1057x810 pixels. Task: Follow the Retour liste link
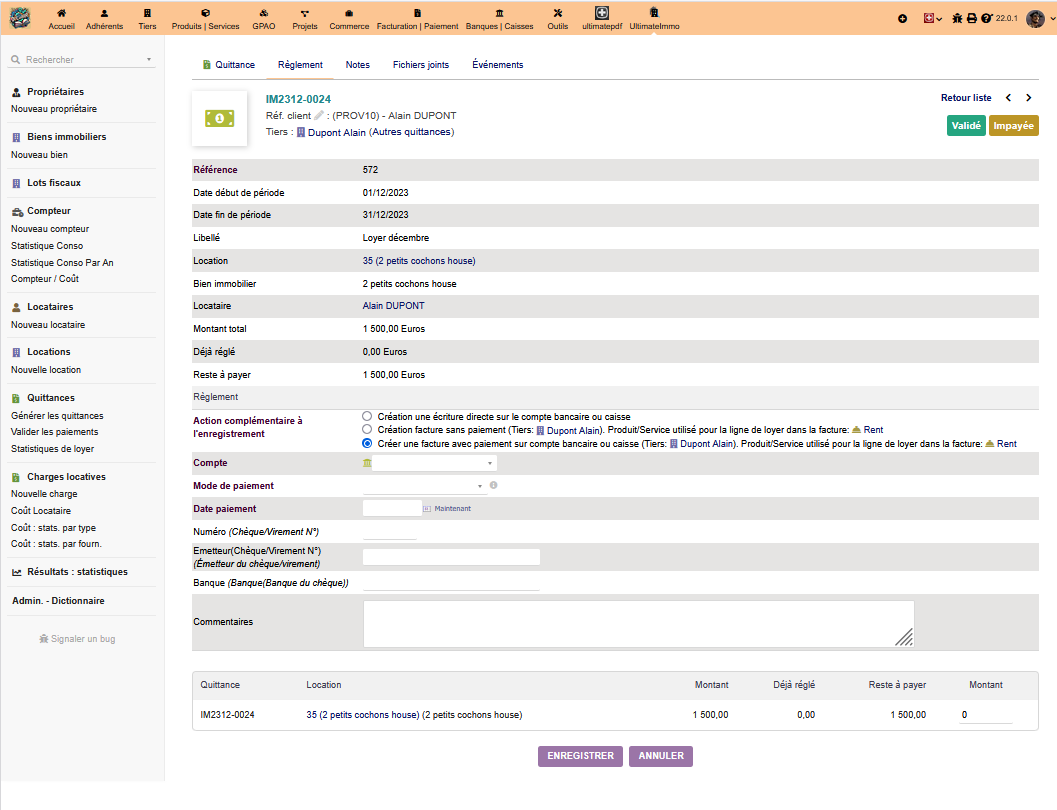pyautogui.click(x=966, y=98)
